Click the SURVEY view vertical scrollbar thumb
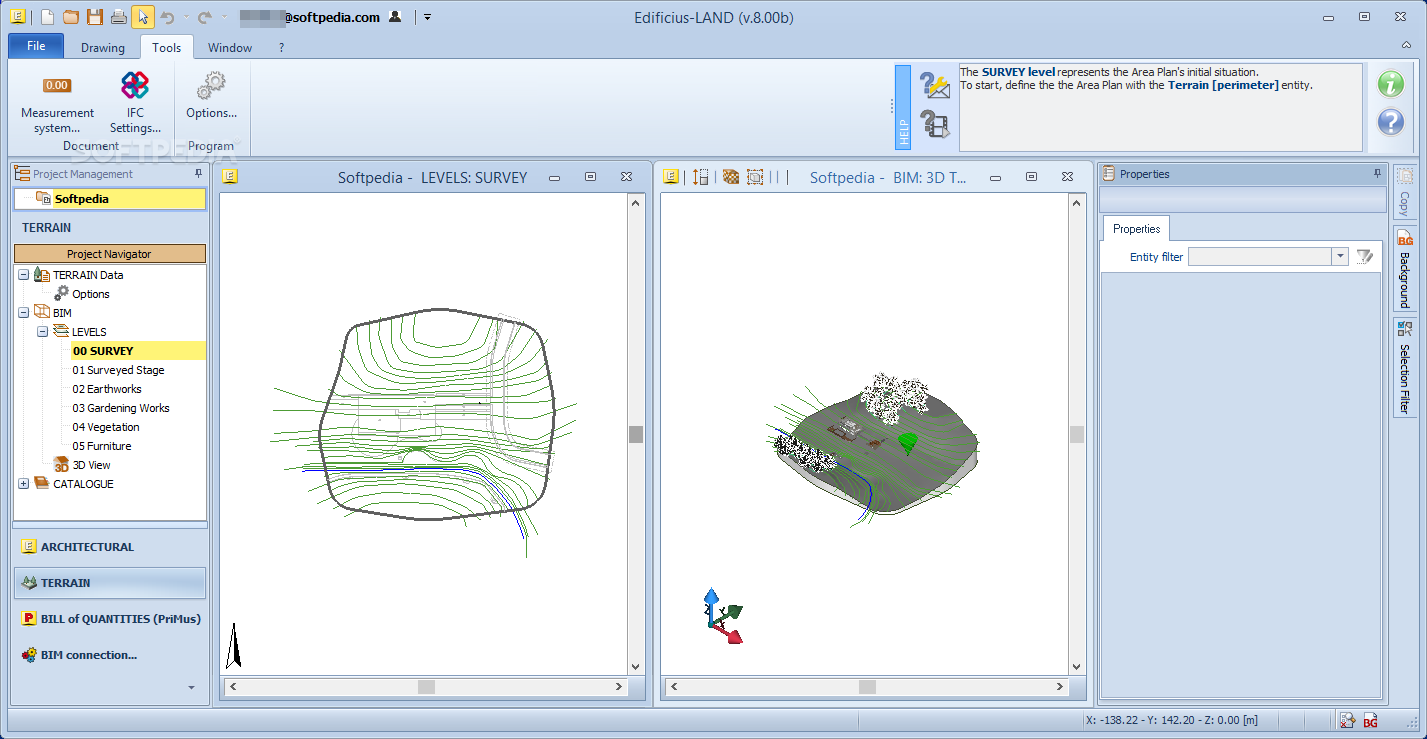The width and height of the screenshot is (1427, 739). tap(635, 434)
